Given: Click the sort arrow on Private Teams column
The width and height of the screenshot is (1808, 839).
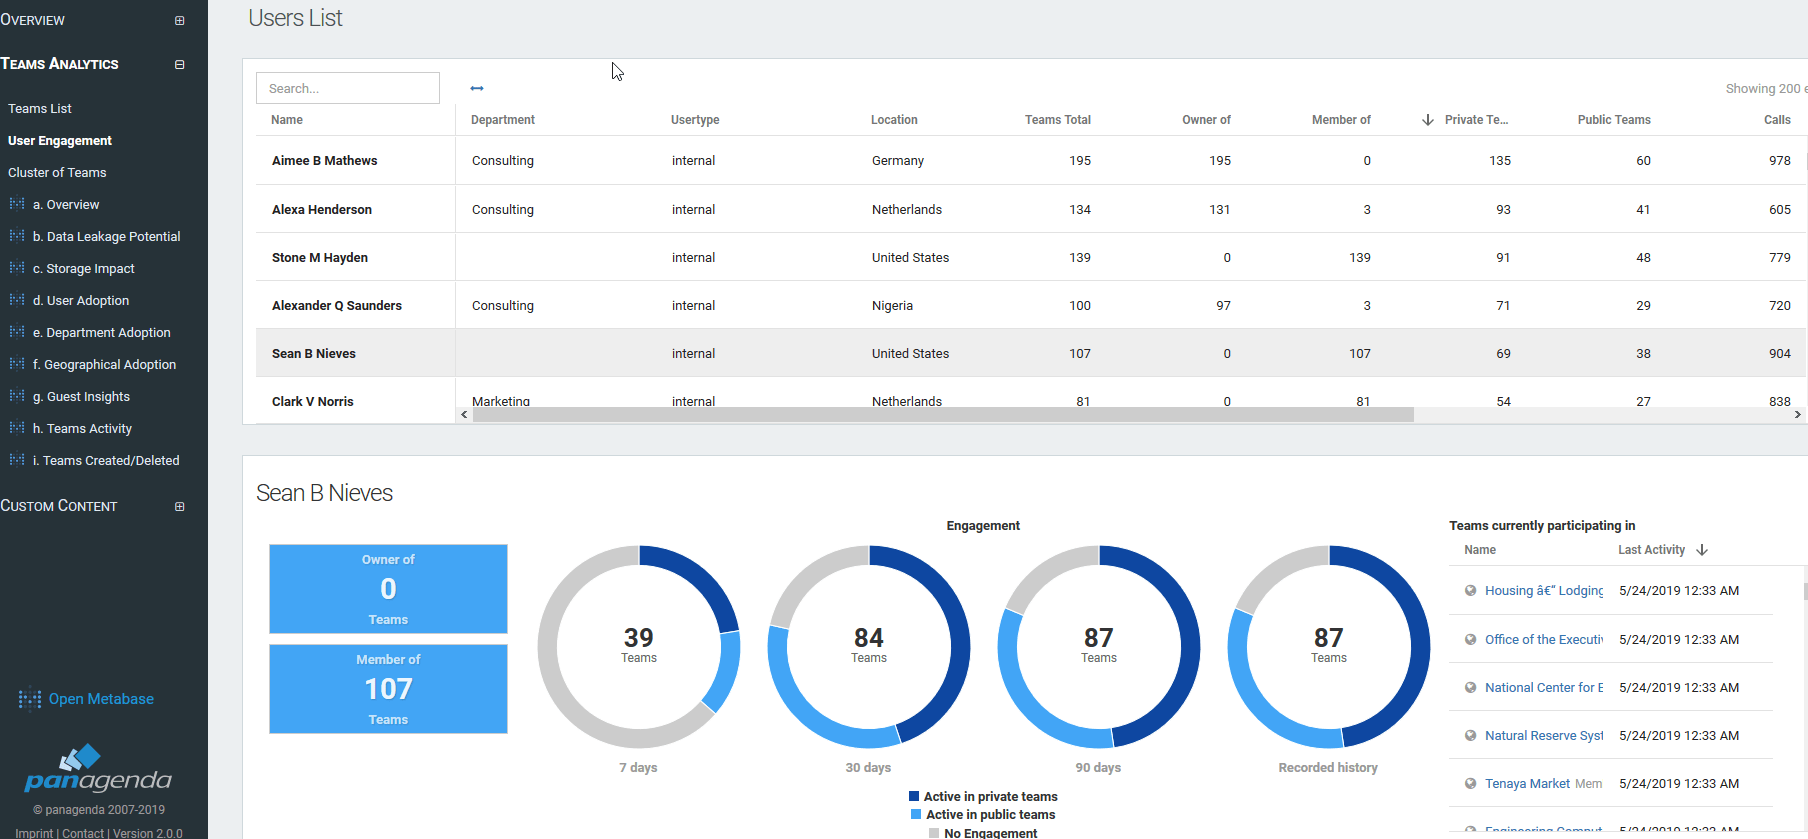Looking at the screenshot, I should click(x=1428, y=120).
